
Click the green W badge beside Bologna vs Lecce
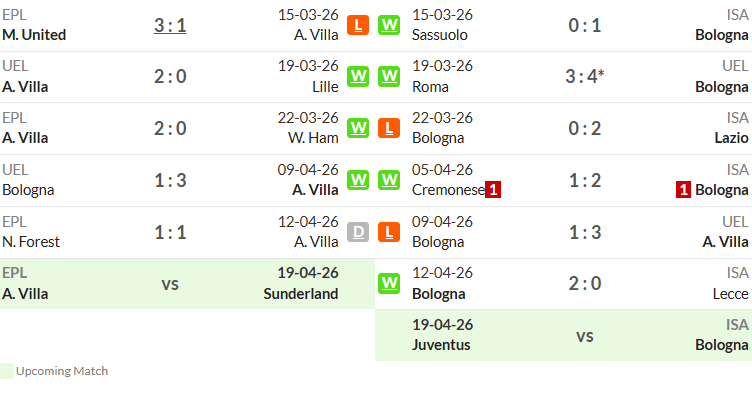coord(388,283)
